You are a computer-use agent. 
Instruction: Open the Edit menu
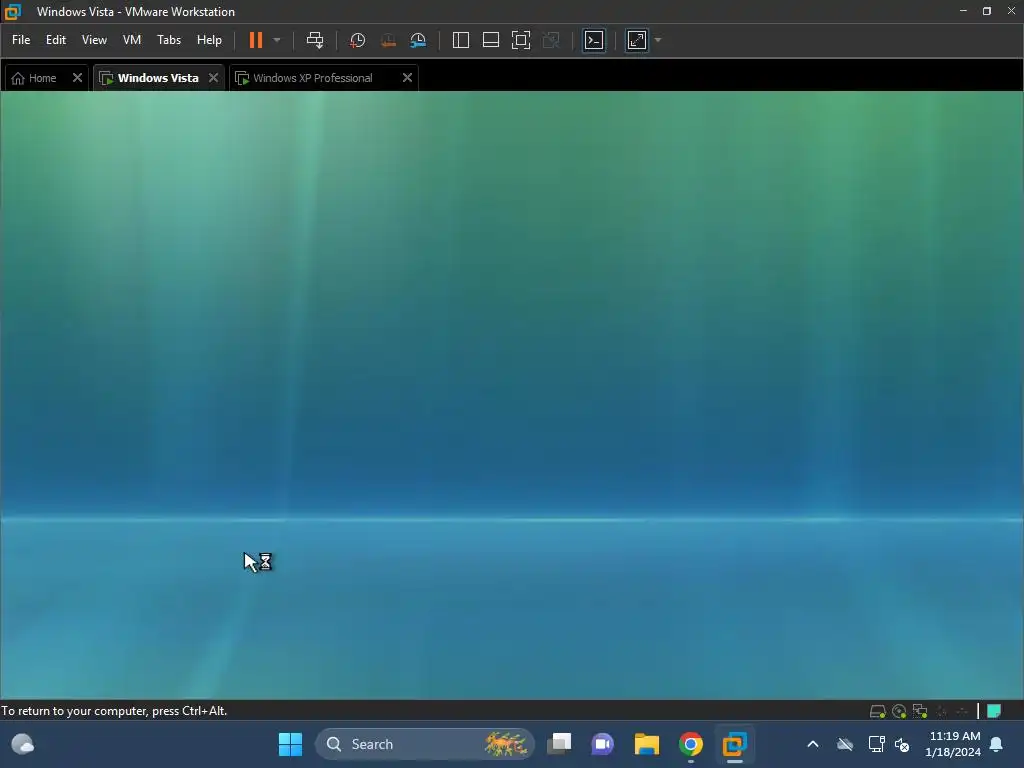coord(56,40)
